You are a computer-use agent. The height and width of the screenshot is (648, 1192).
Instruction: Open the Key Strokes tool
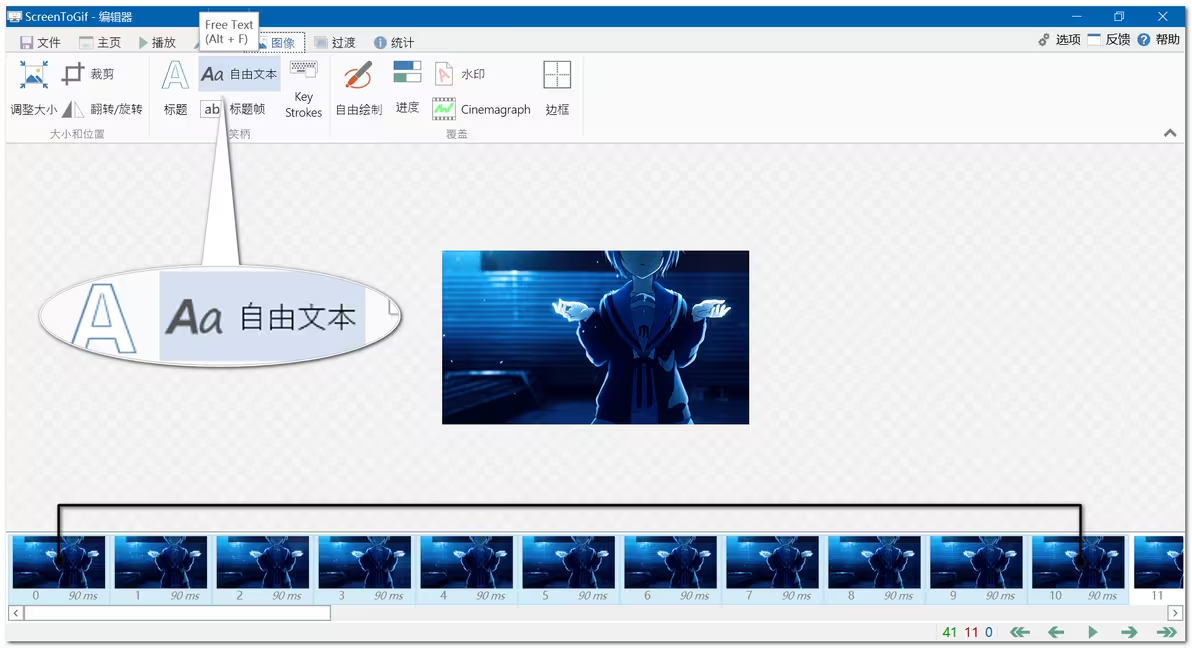click(x=303, y=89)
